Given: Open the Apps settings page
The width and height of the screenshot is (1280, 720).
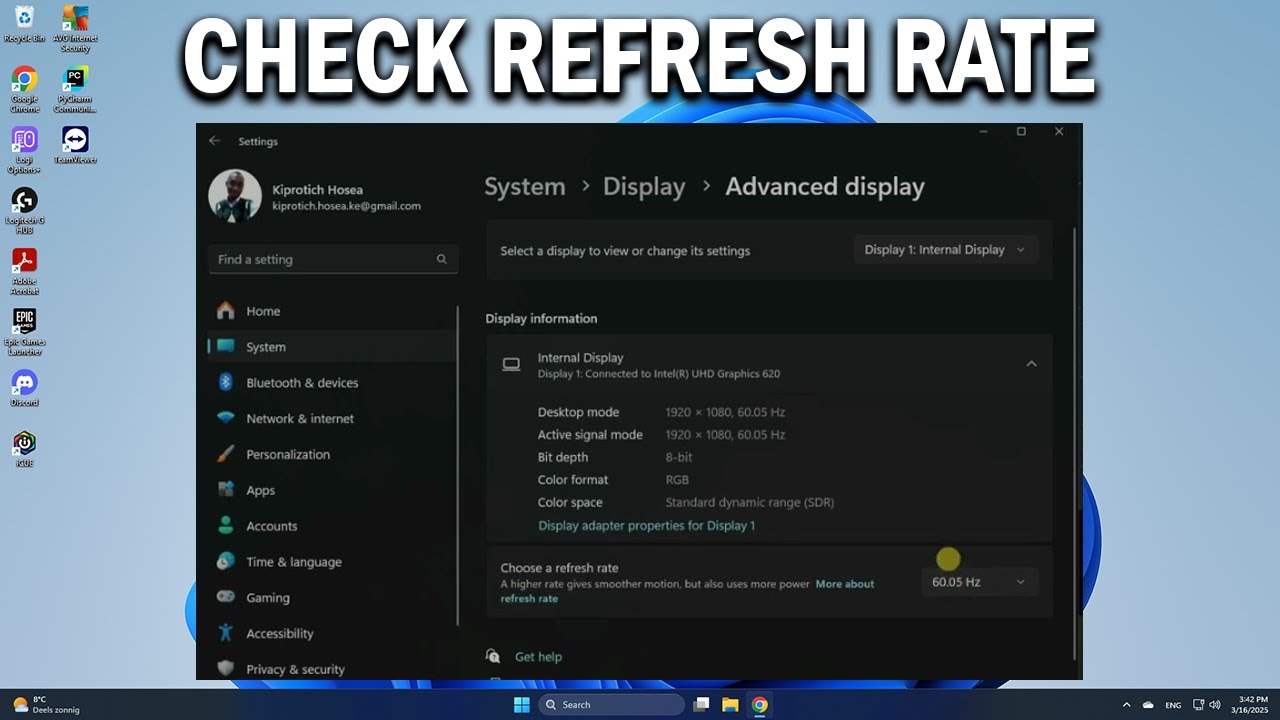Looking at the screenshot, I should pos(332,491).
